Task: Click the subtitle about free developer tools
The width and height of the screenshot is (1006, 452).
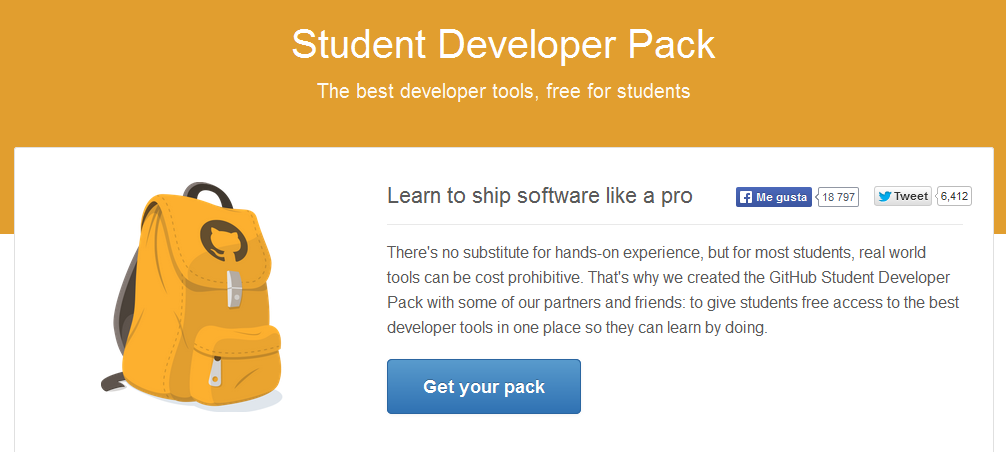Action: [503, 91]
